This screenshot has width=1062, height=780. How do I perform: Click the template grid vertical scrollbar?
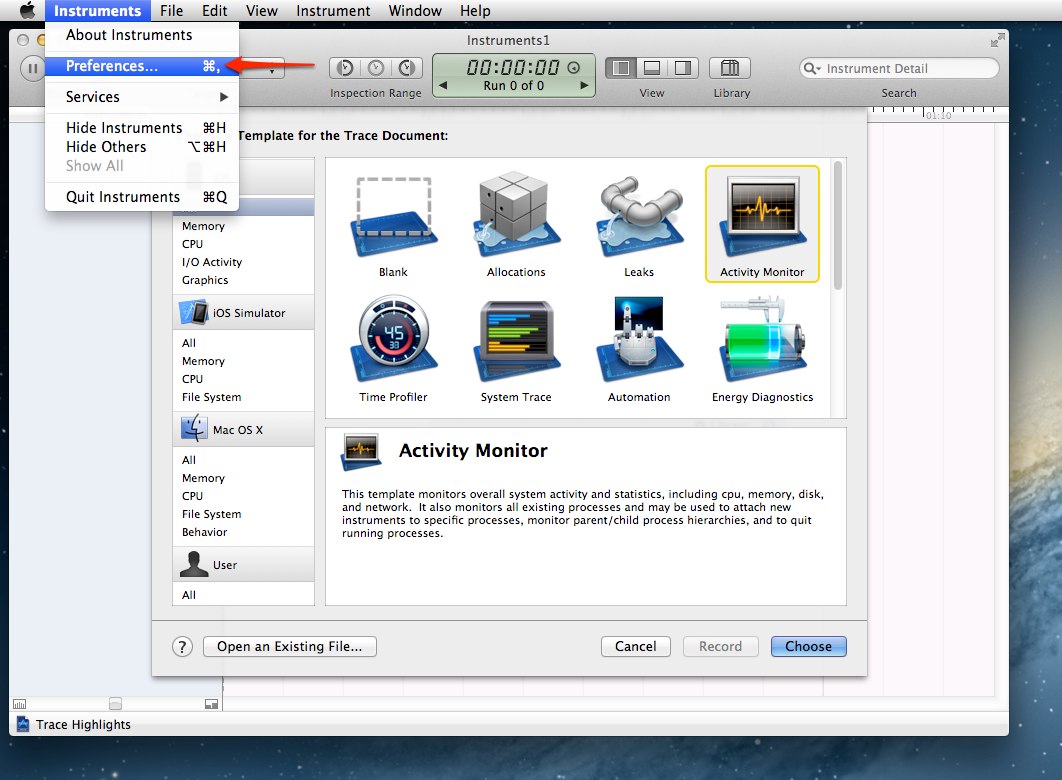tap(838, 225)
